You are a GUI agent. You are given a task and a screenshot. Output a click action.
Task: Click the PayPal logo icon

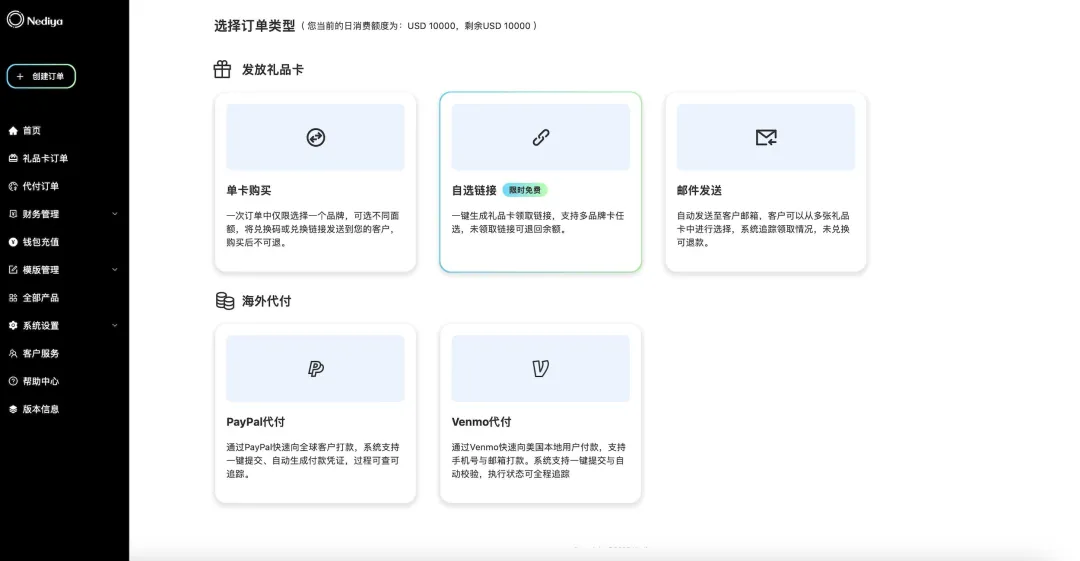pos(315,369)
